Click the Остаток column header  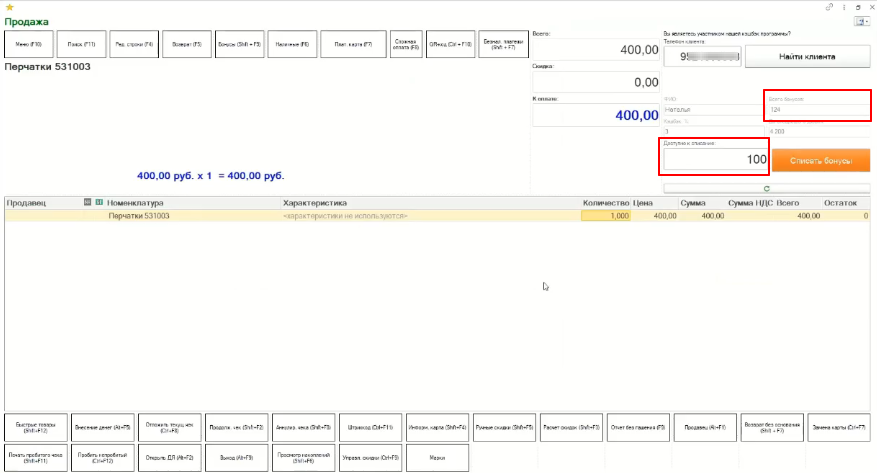coord(840,203)
